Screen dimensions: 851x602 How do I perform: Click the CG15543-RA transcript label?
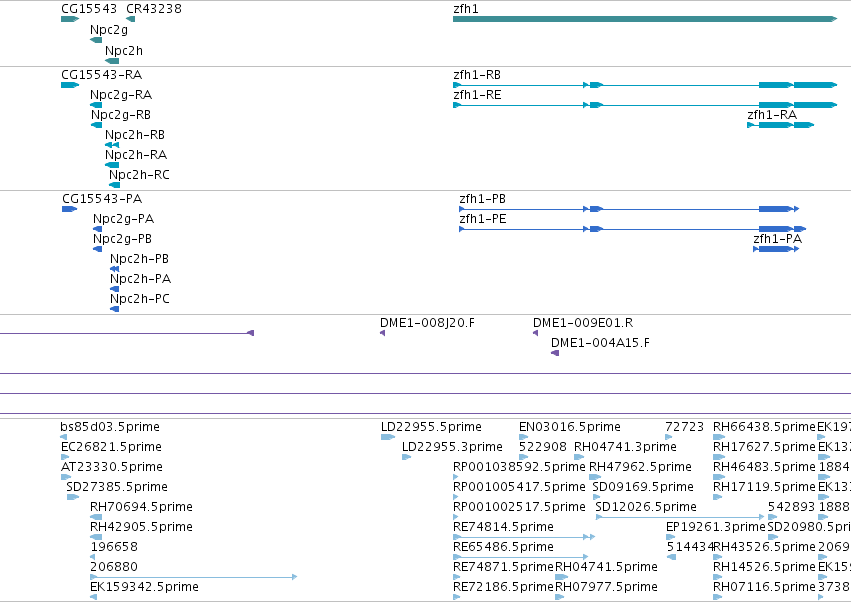click(101, 74)
